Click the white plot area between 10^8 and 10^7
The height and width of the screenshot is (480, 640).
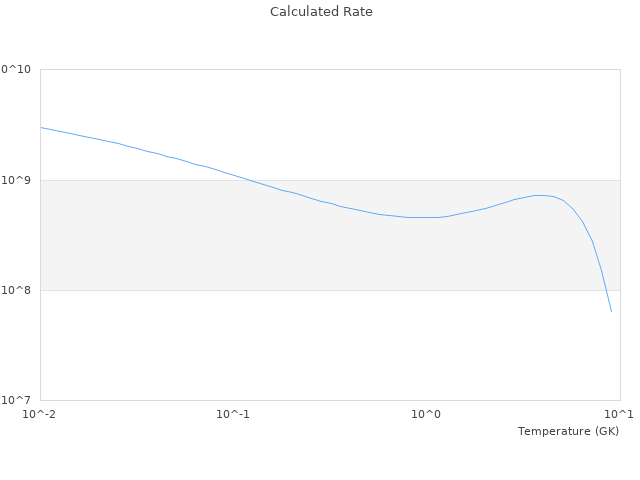300,345
